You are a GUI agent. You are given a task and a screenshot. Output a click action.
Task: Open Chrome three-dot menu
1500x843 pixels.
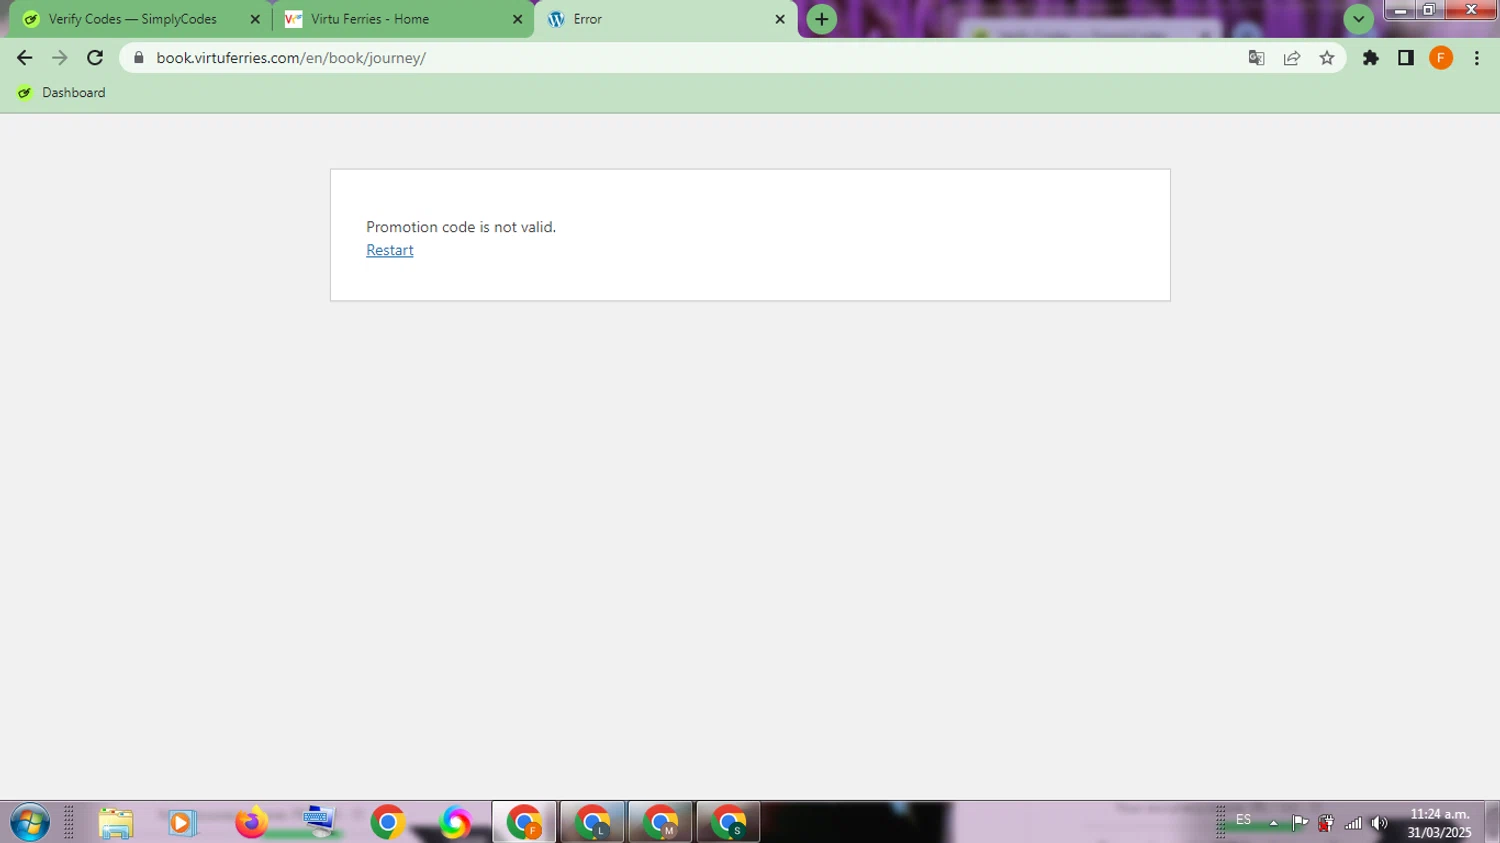coord(1477,58)
